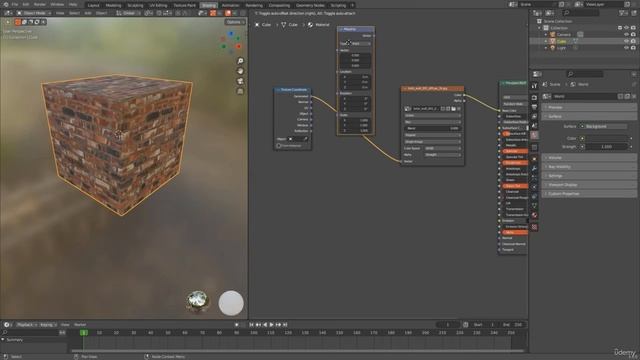Viewport: 640px width, 360px height.
Task: Click the Marker menu in timeline
Action: coord(80,324)
